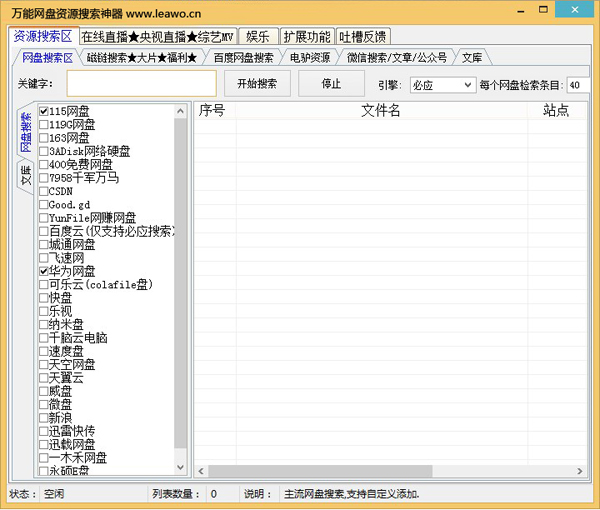Enable the 一木禾网盘 checkbox
Image resolution: width=600 pixels, height=510 pixels.
43,458
